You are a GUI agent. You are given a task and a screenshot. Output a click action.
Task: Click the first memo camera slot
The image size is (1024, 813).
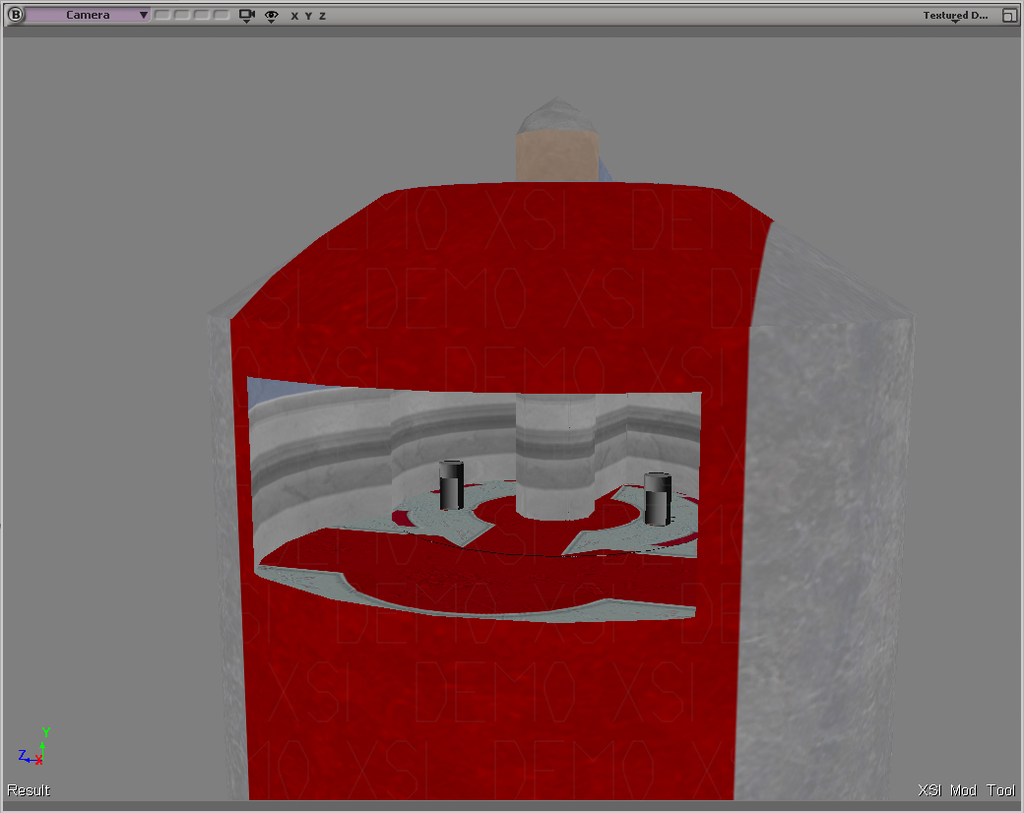coord(163,15)
